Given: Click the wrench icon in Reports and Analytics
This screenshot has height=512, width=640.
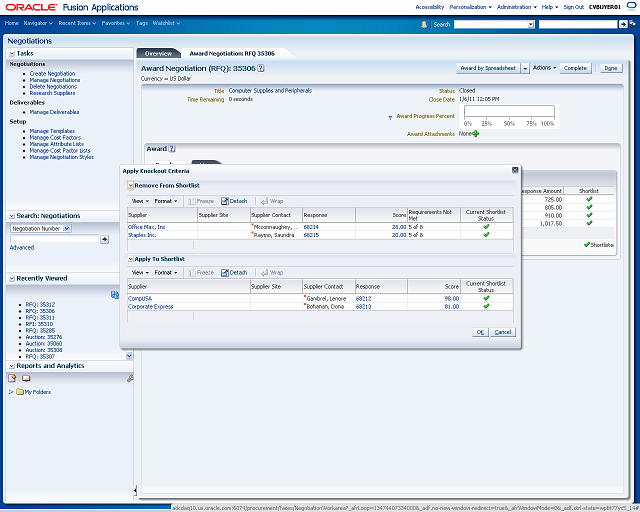Looking at the screenshot, I should coord(130,378).
